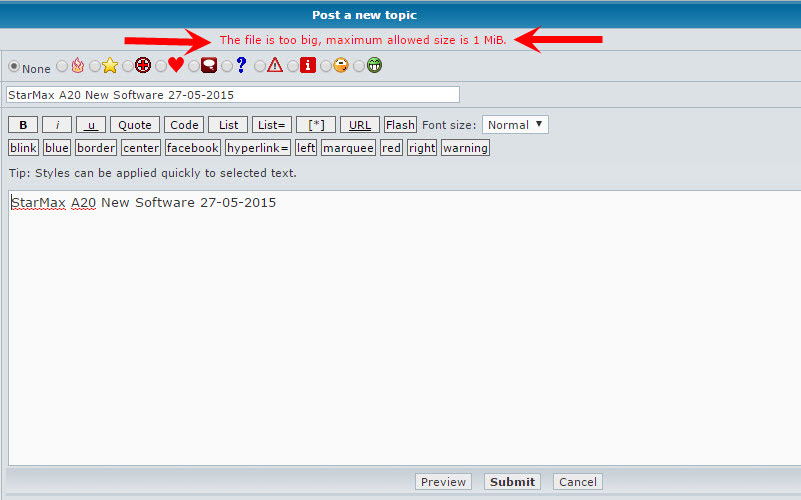Viewport: 801px width, 500px height.
Task: Click the yellow star topic icon
Action: pos(110,65)
